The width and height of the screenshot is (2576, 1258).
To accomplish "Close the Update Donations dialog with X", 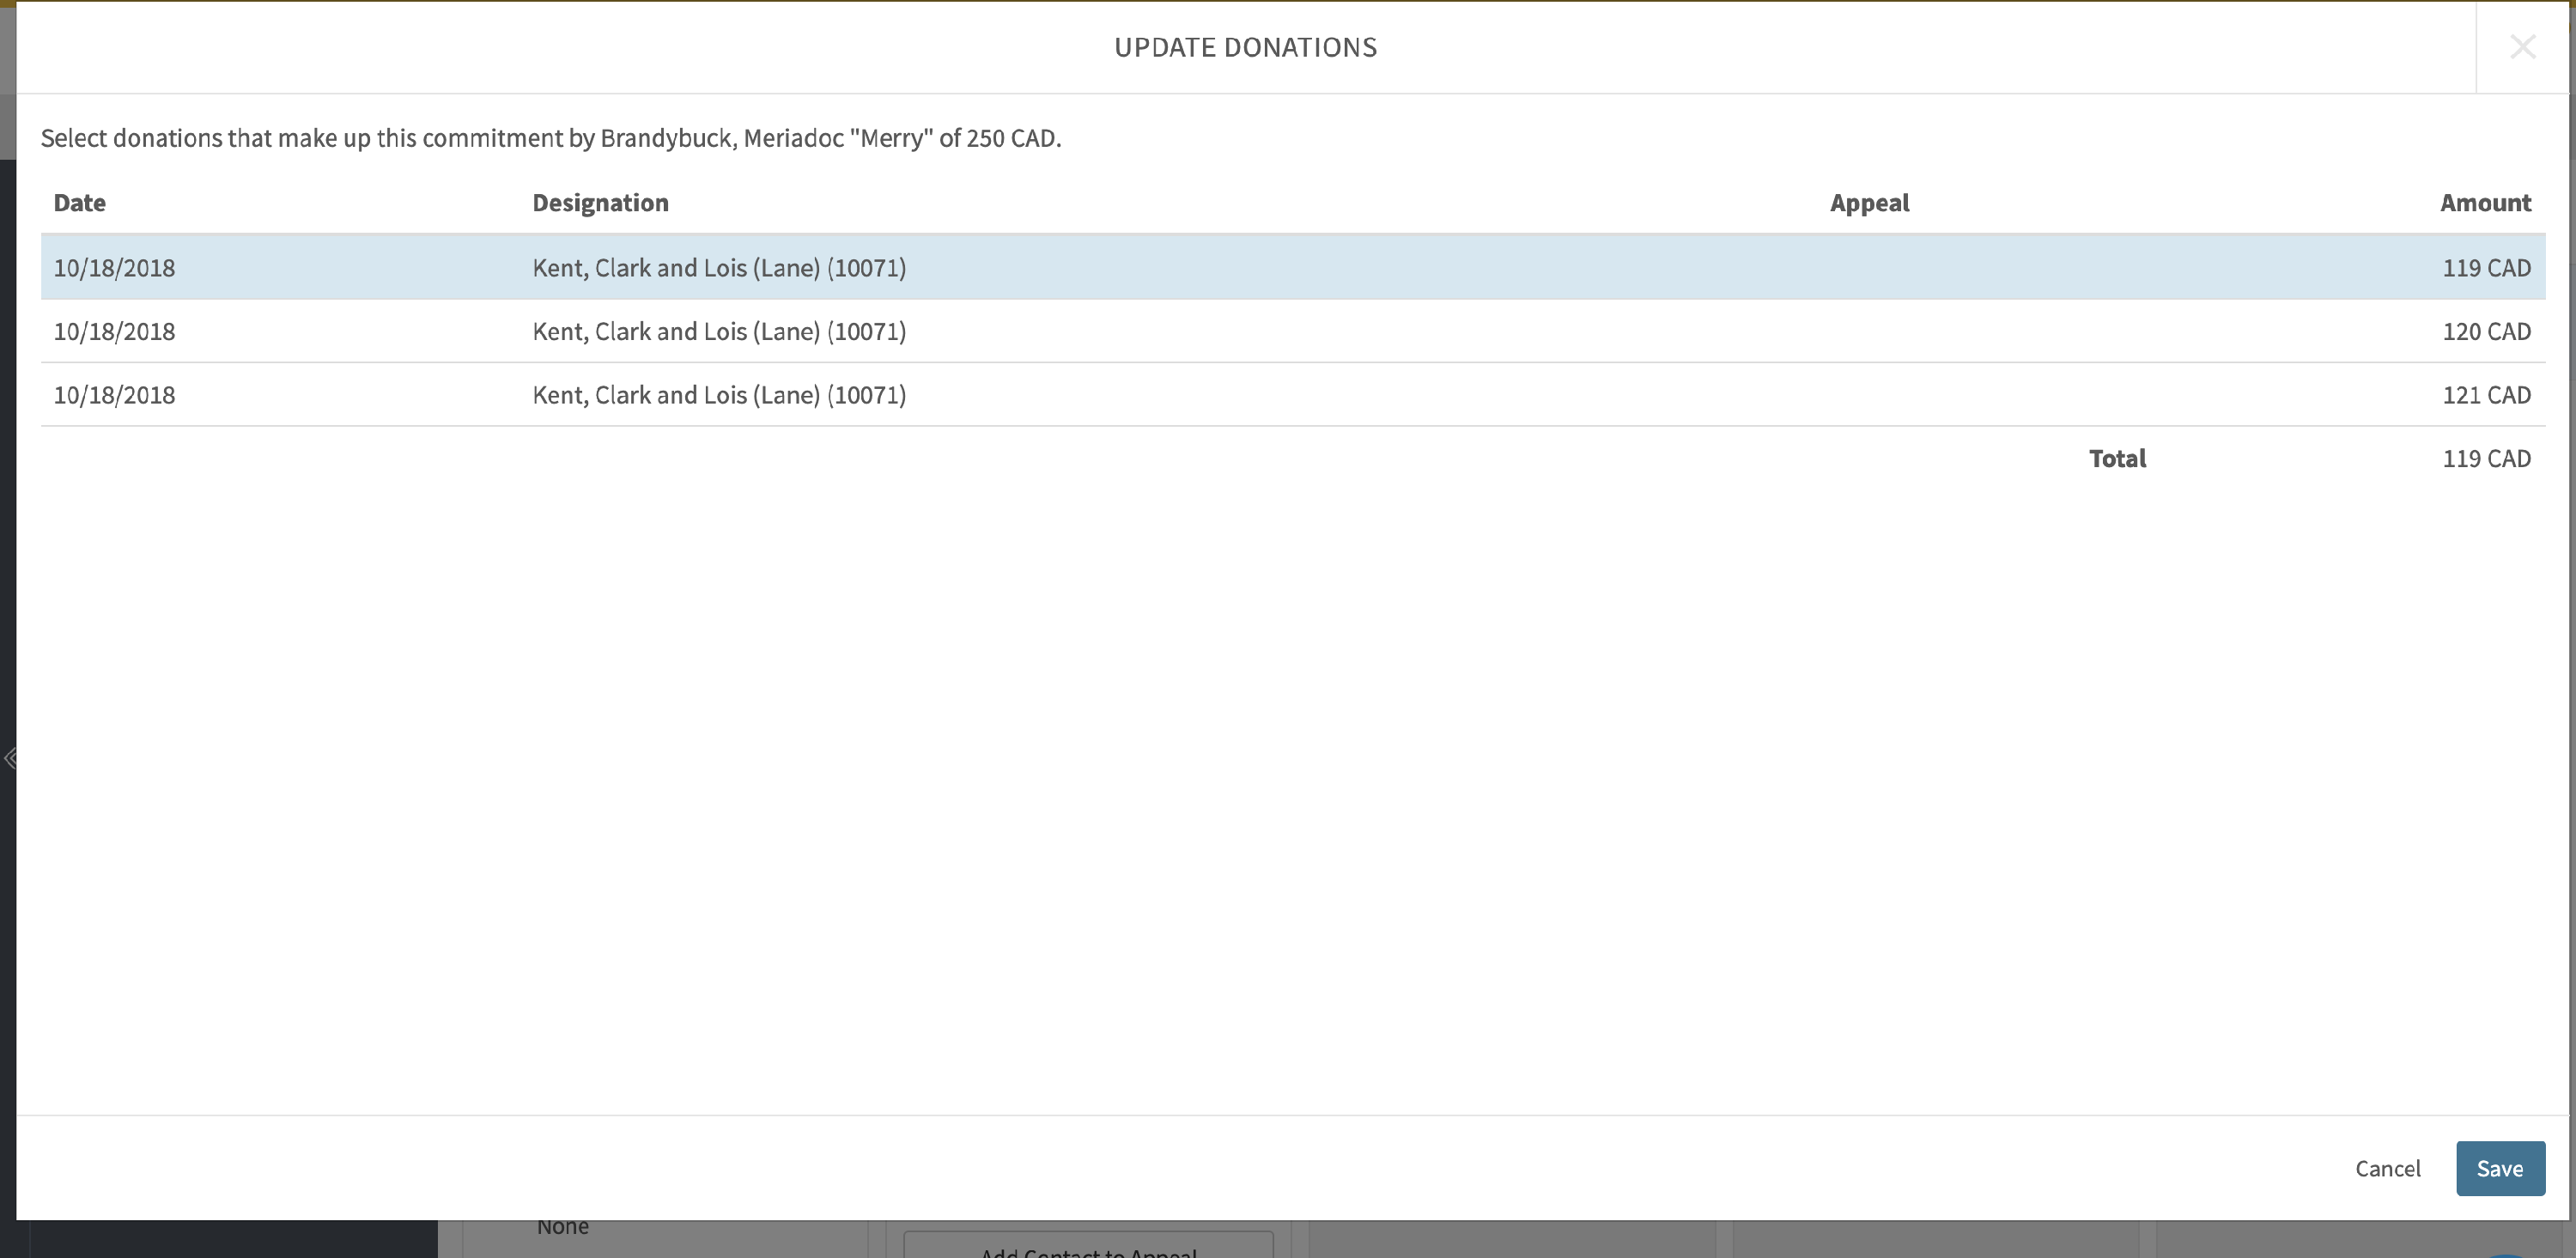I will (2522, 47).
